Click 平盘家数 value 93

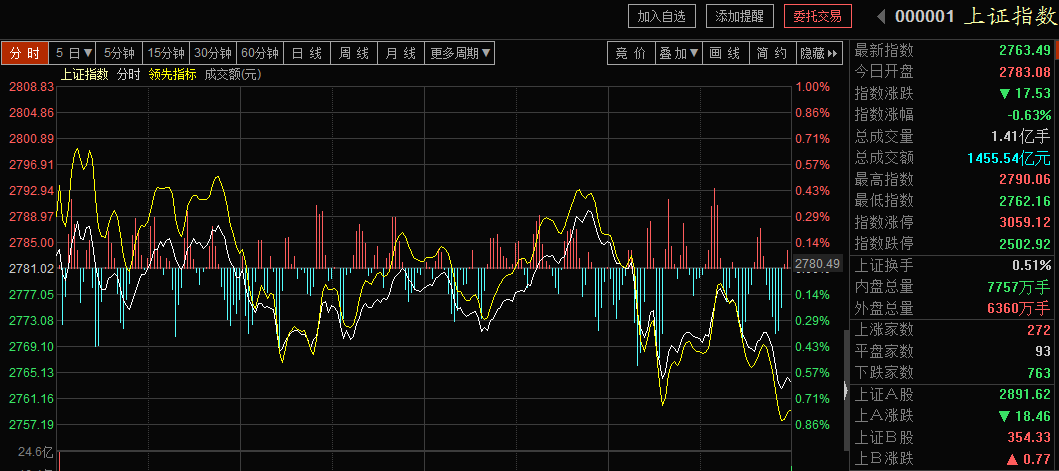point(1043,351)
